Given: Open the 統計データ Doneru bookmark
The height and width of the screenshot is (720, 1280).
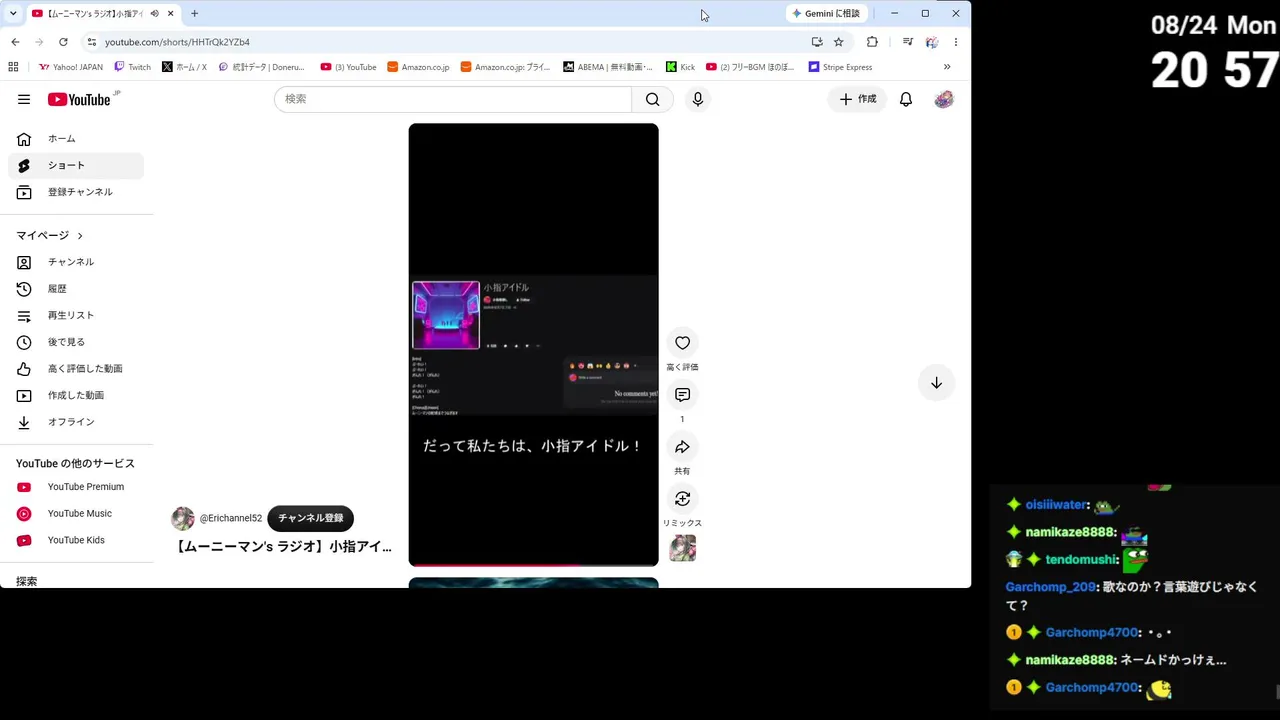Looking at the screenshot, I should [262, 67].
